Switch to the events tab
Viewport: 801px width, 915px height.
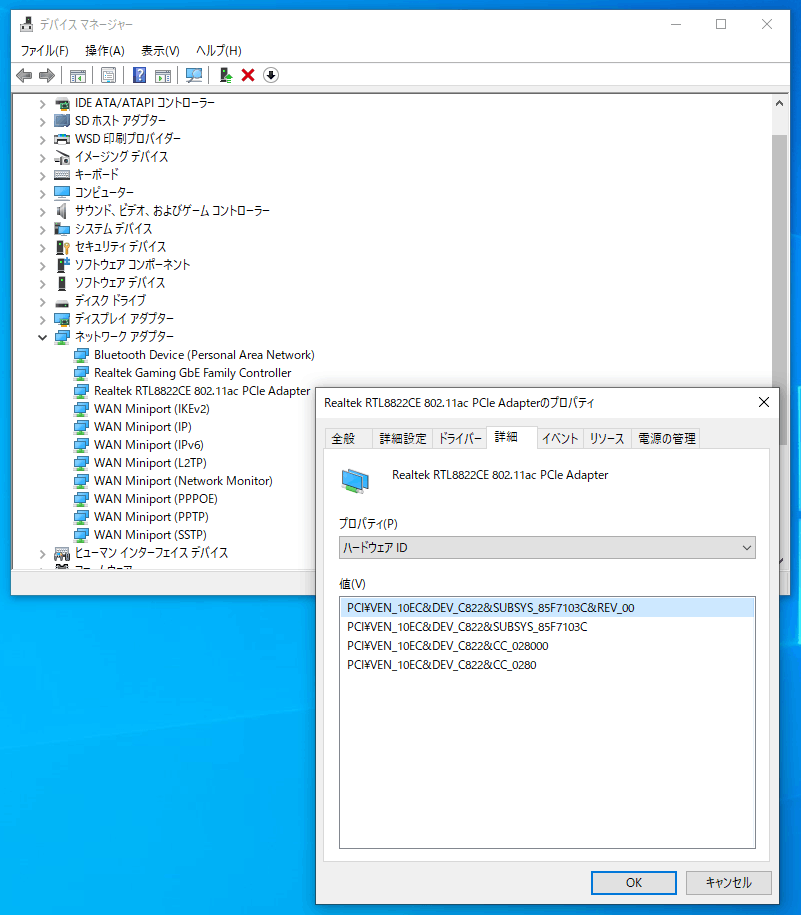[559, 437]
